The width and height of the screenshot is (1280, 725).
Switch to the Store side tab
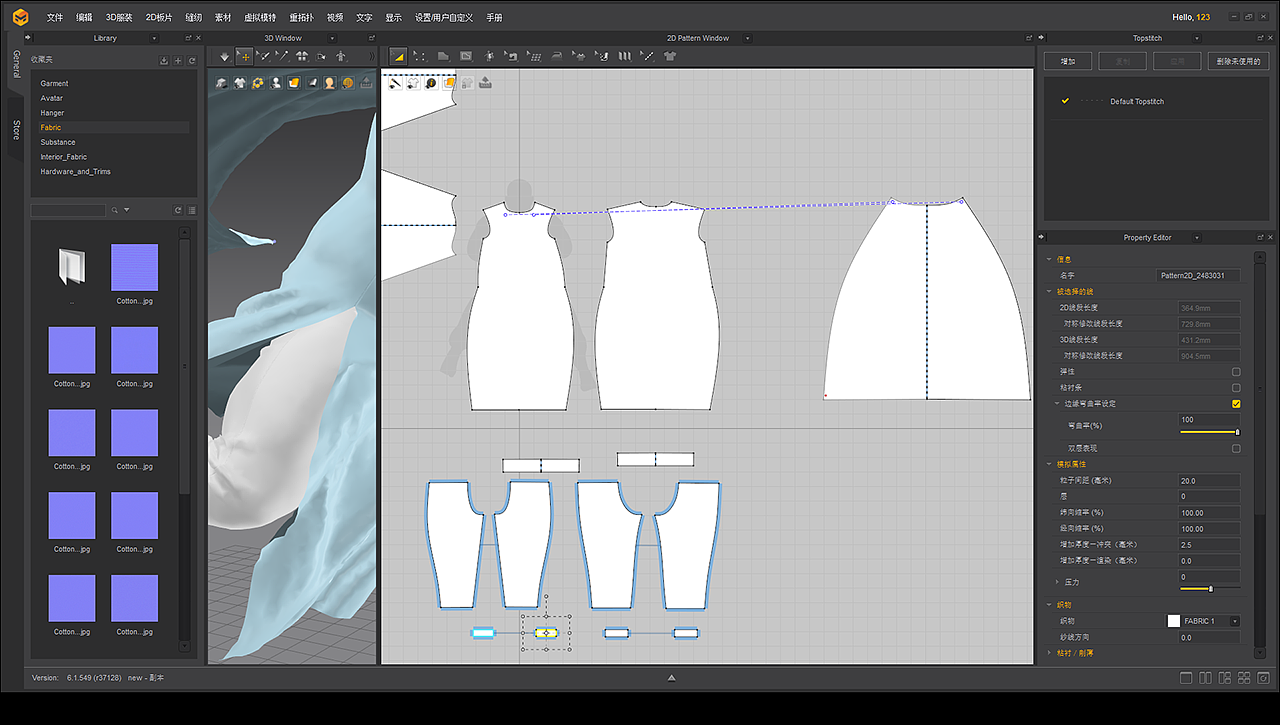tap(16, 130)
